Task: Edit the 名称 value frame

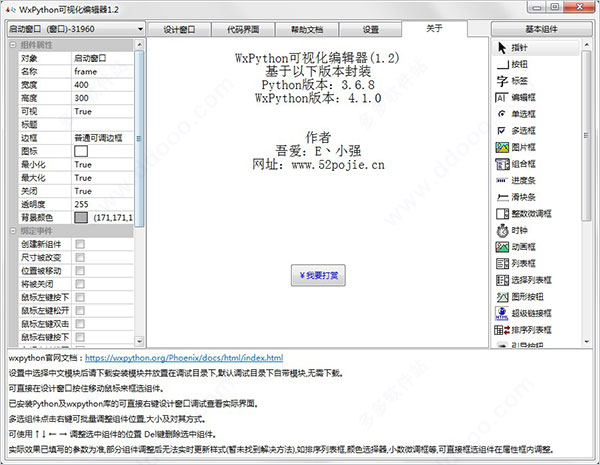Action: tap(103, 72)
